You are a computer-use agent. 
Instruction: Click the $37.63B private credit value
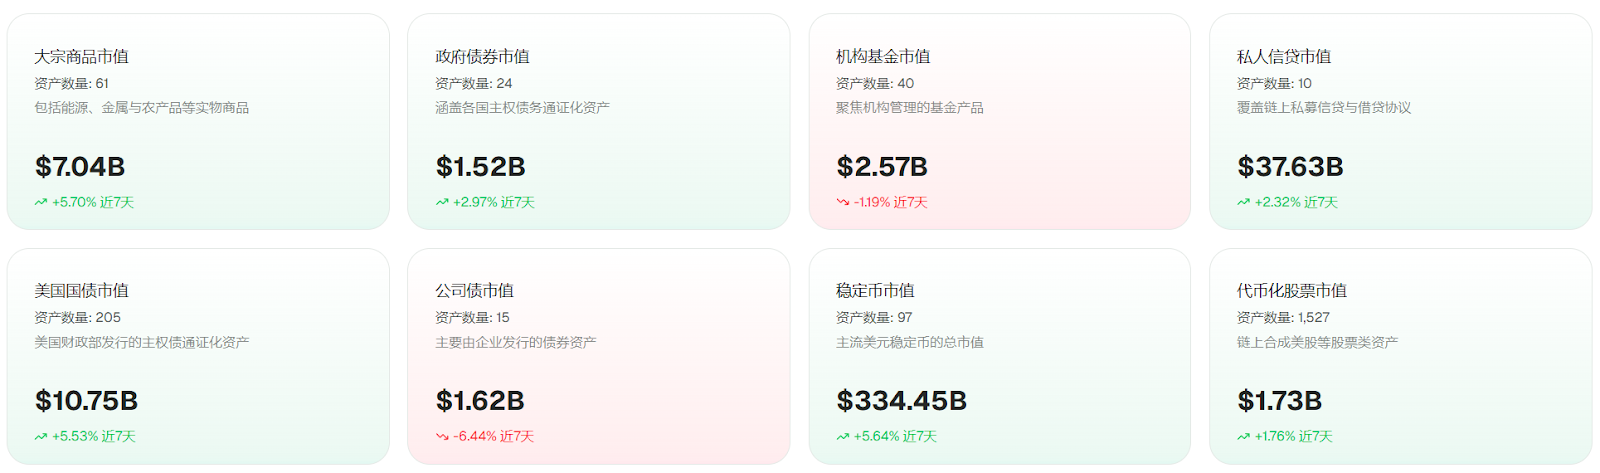coord(1290,167)
